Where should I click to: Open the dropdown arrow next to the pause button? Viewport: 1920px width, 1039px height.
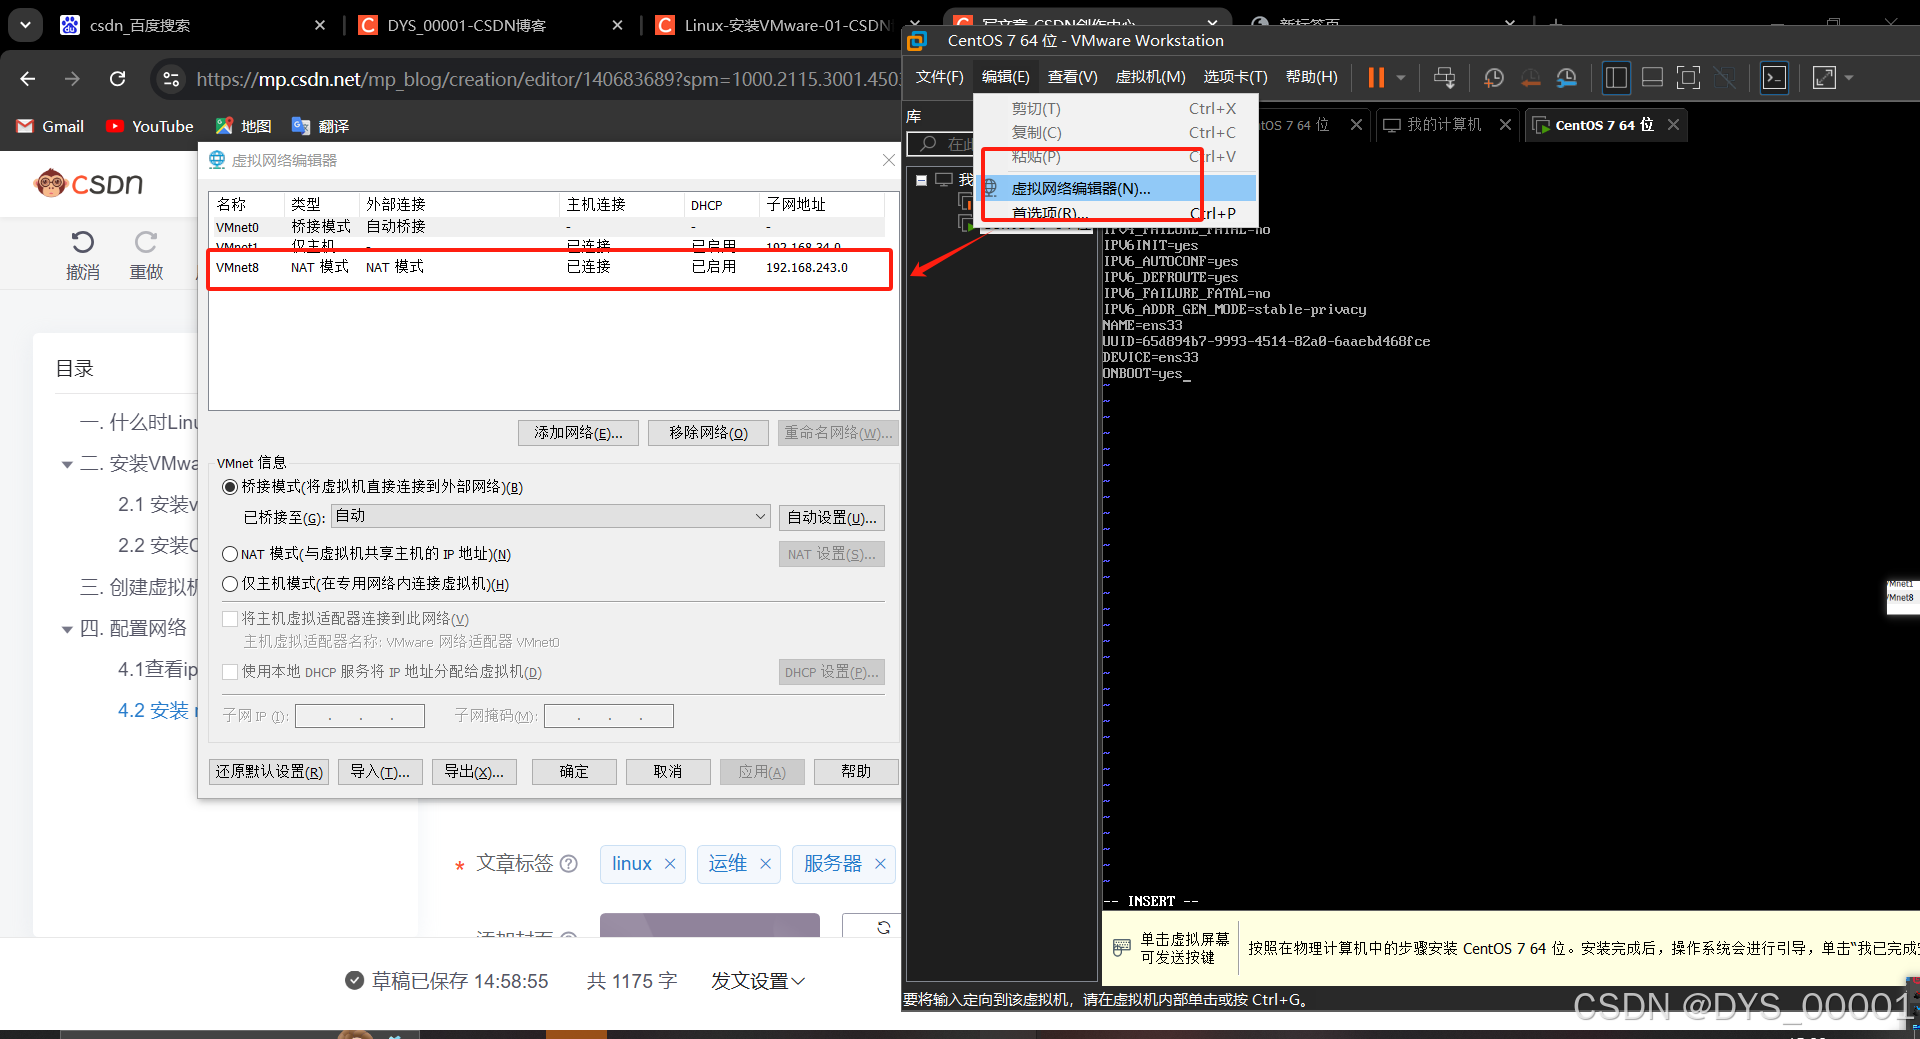point(1401,77)
